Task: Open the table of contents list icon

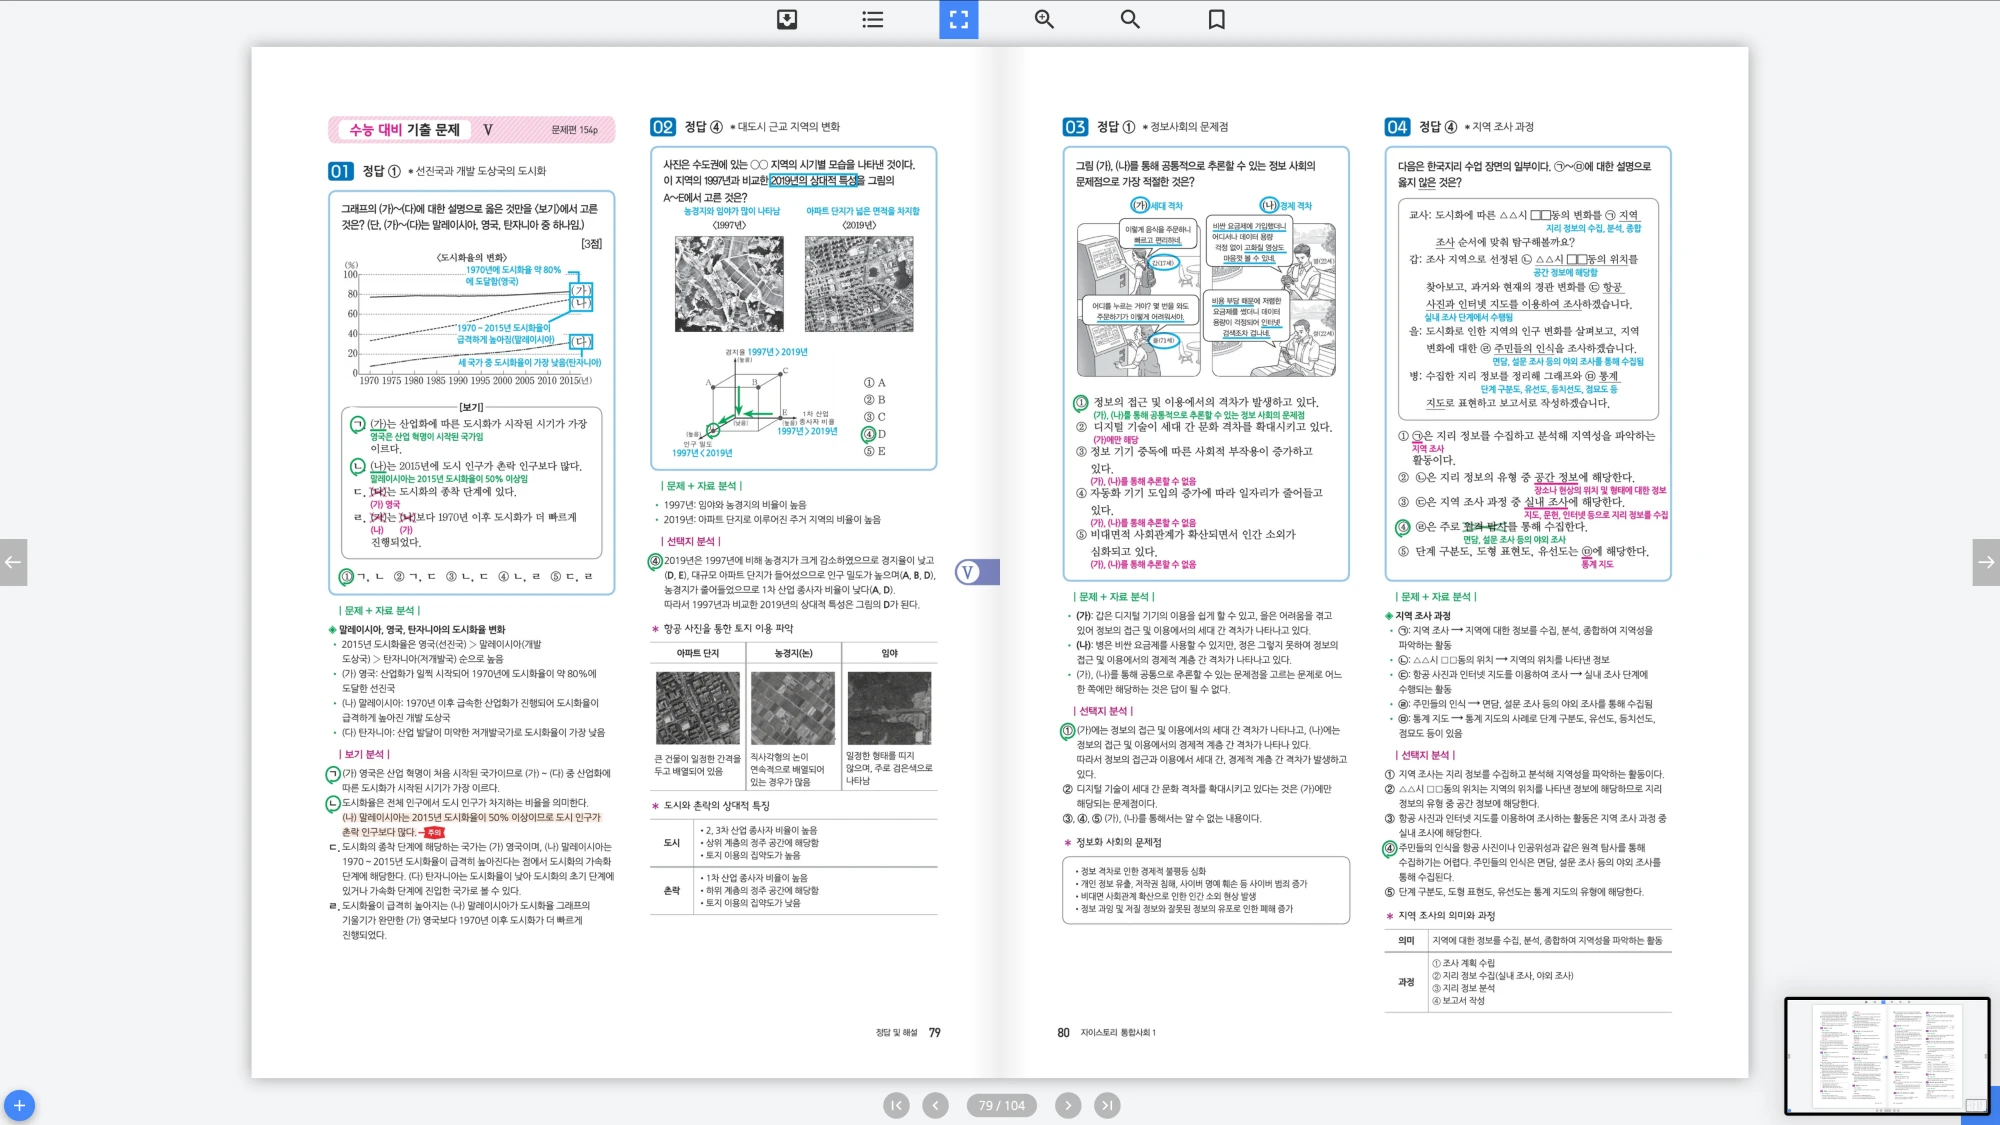Action: coord(873,19)
